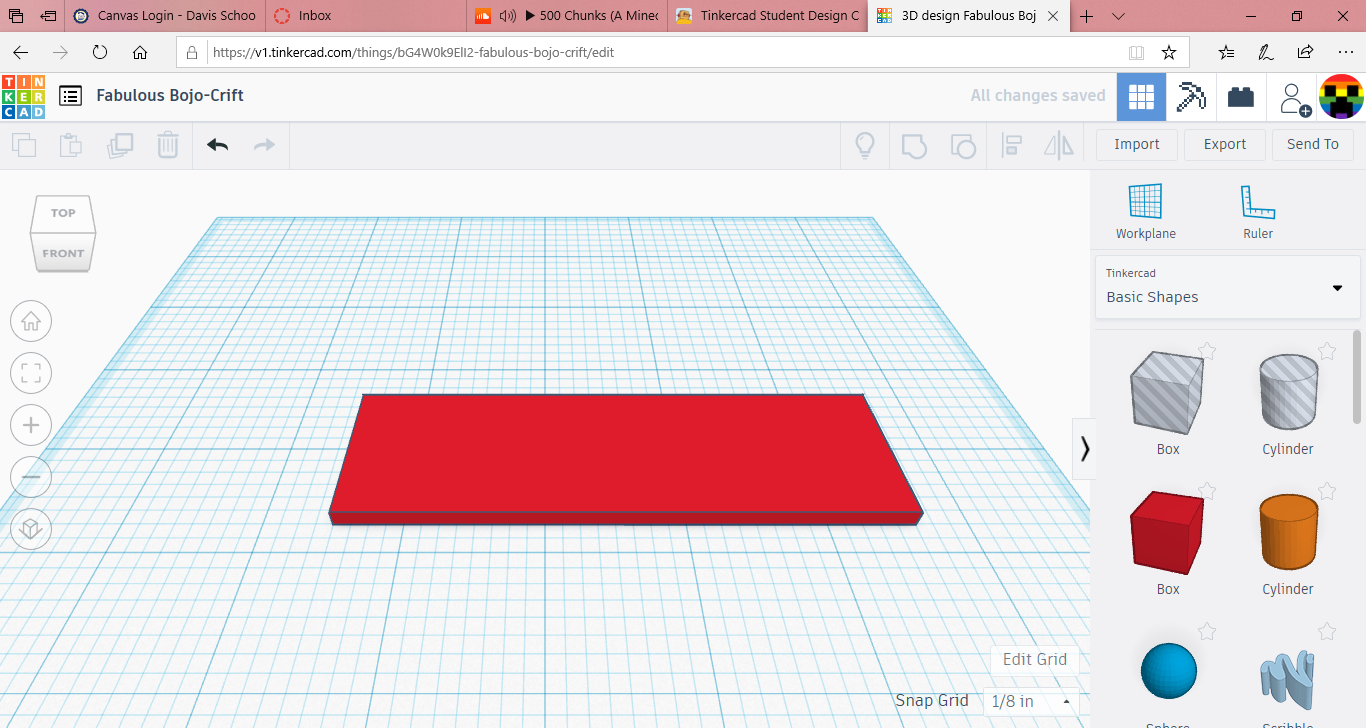Zoom in with the plus button

pyautogui.click(x=31, y=425)
